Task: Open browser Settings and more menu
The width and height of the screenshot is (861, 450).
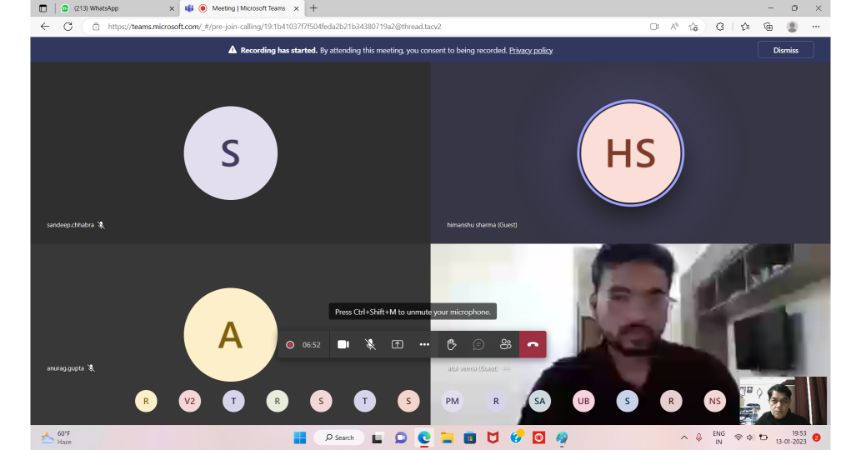Action: pyautogui.click(x=817, y=27)
